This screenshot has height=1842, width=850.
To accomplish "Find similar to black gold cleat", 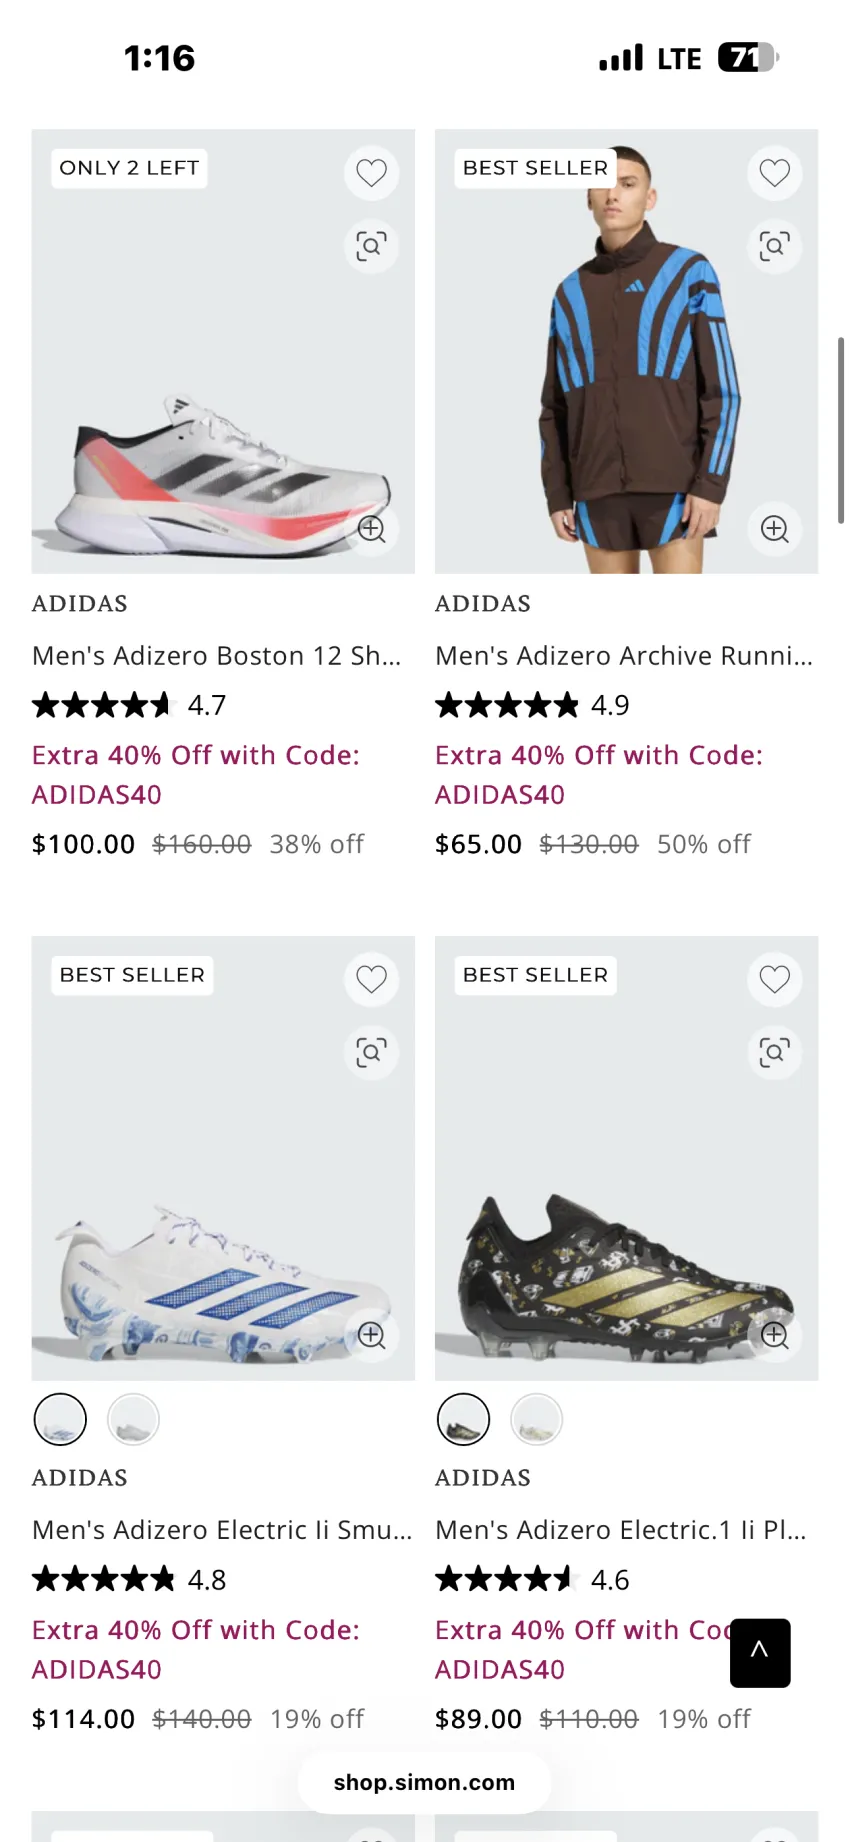I will coord(775,1052).
